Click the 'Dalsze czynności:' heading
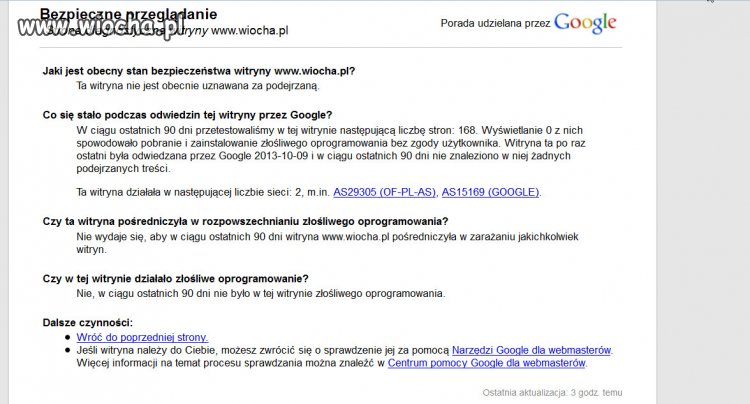 click(88, 323)
